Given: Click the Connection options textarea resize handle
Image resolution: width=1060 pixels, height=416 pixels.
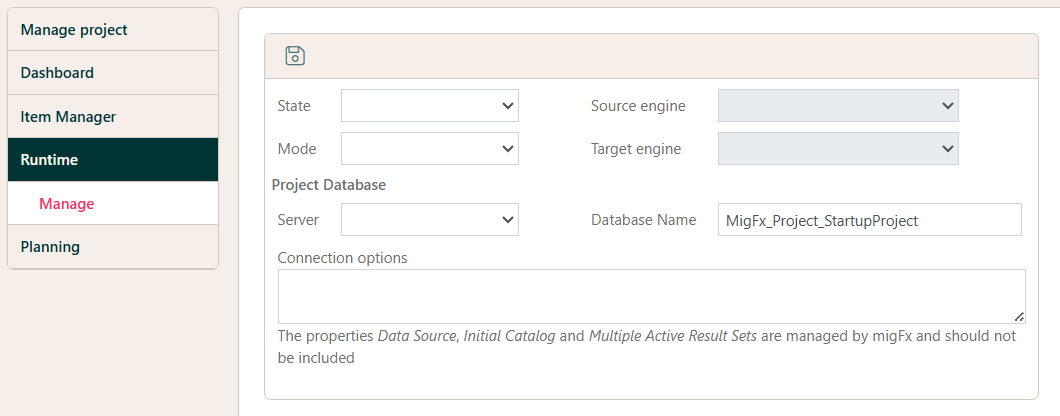Looking at the screenshot, I should (x=1019, y=316).
